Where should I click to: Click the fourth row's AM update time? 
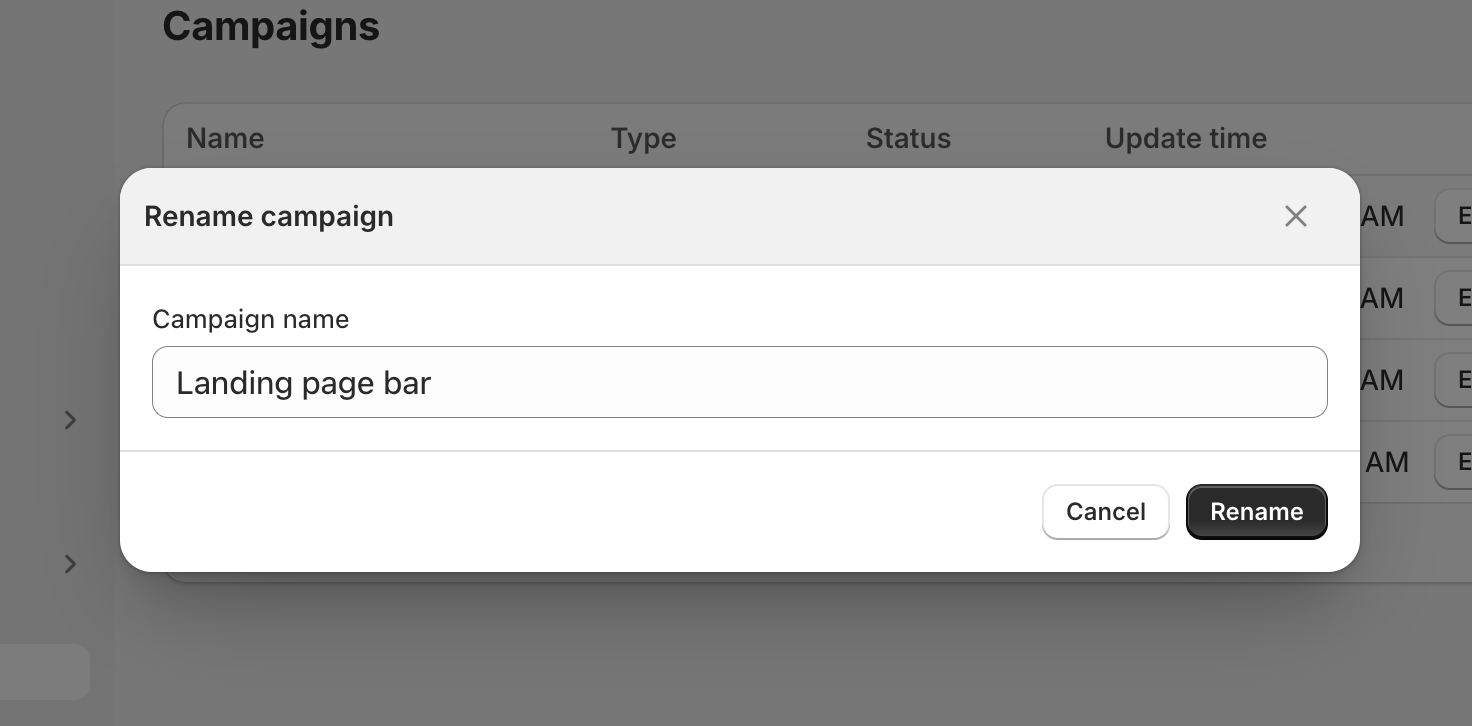coord(1386,462)
